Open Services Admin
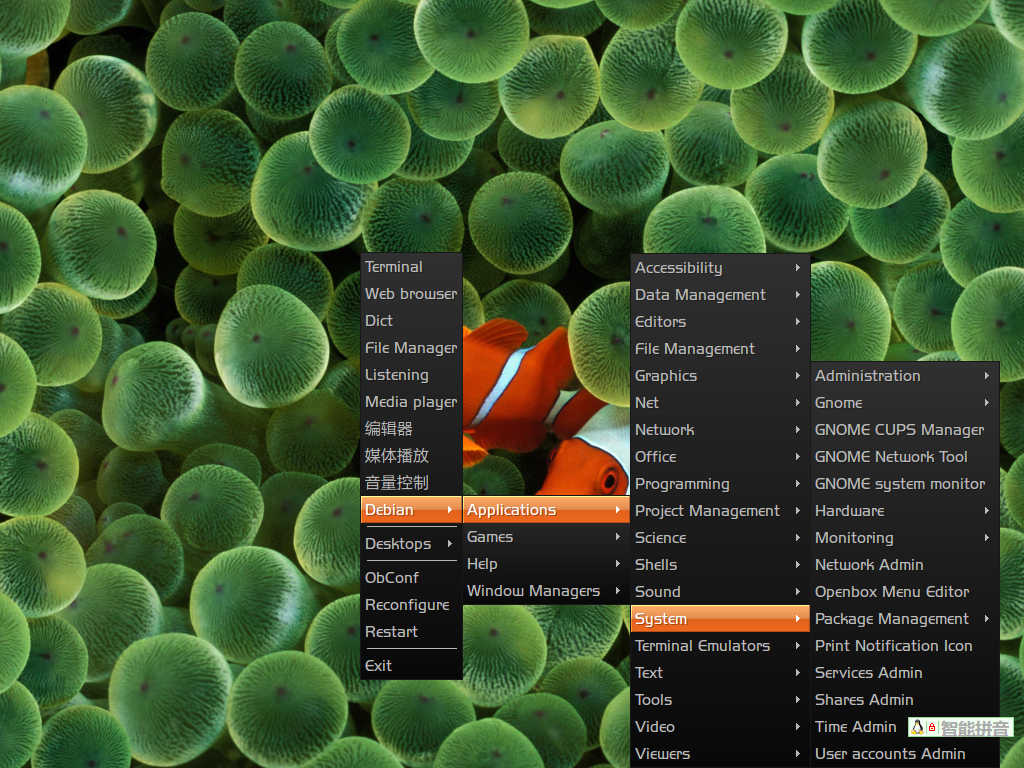The image size is (1024, 768). point(905,673)
